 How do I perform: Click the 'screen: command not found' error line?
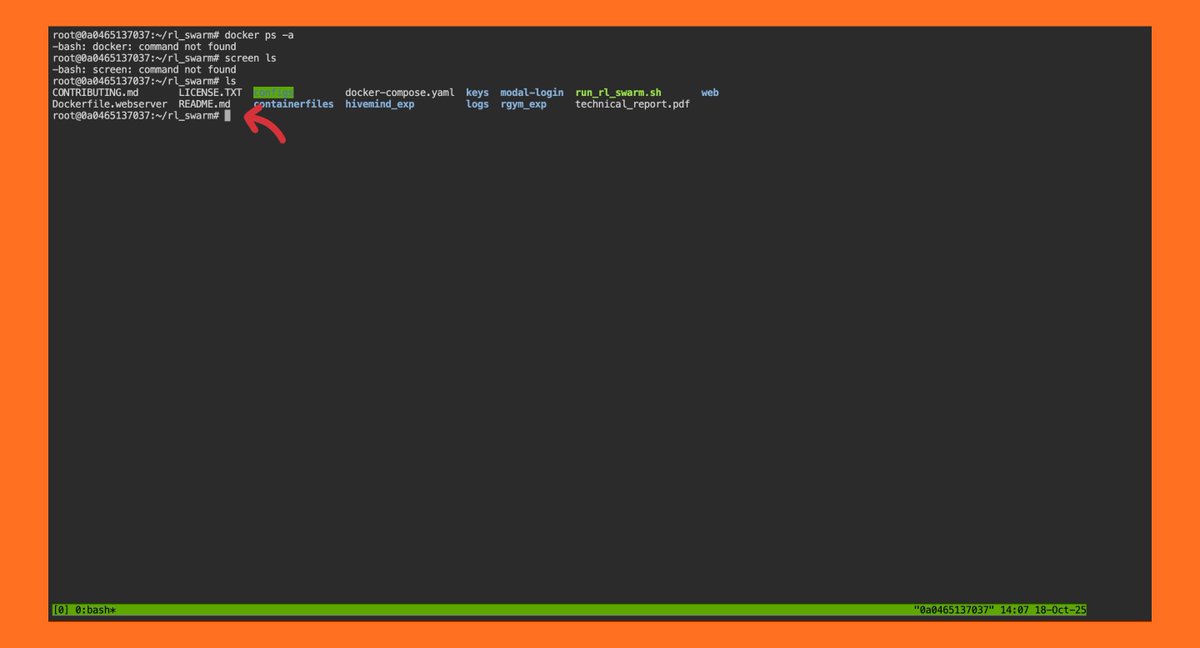click(x=144, y=70)
